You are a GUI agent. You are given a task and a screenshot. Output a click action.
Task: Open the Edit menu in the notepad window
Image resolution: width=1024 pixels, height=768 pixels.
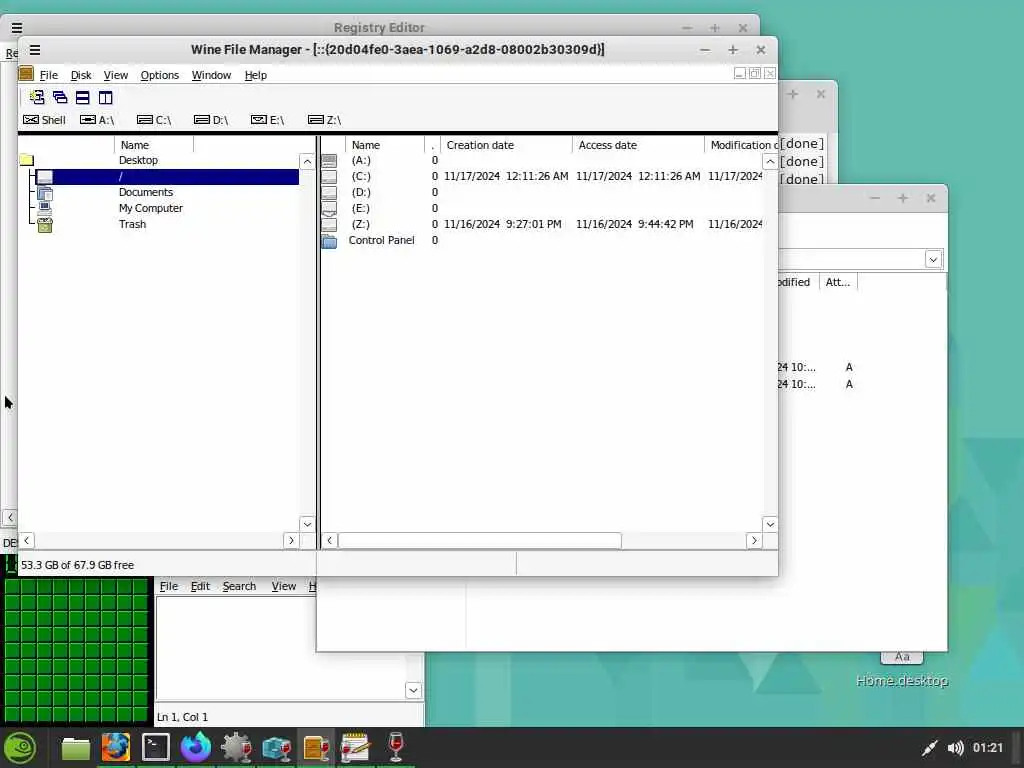pos(200,586)
